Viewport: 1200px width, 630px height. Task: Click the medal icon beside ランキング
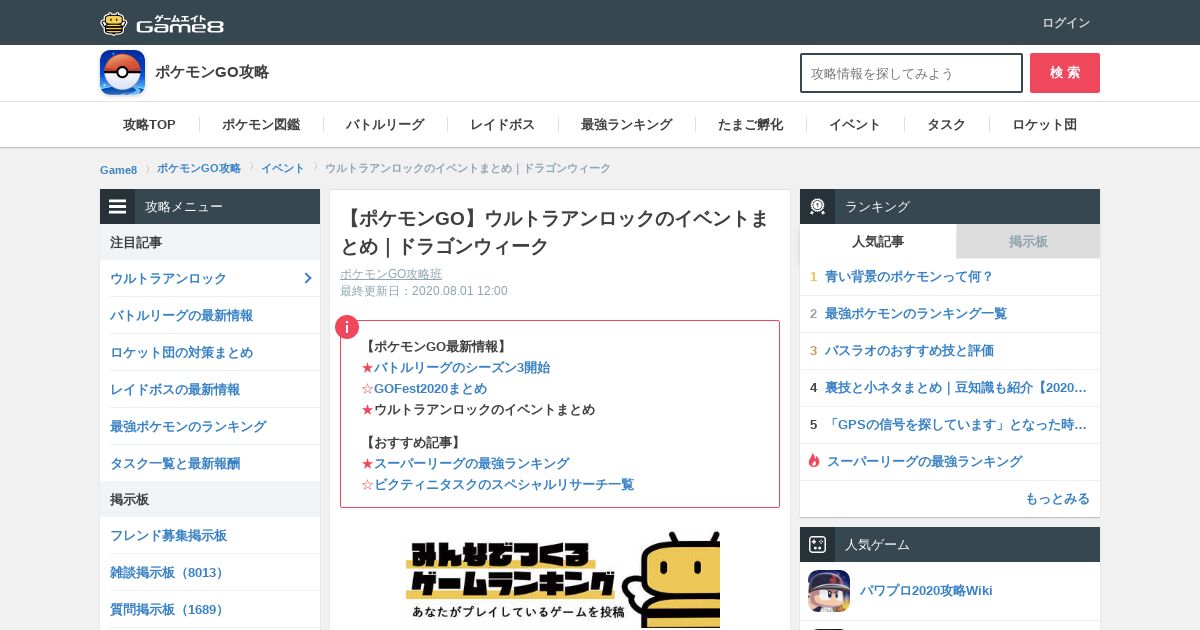tap(817, 206)
